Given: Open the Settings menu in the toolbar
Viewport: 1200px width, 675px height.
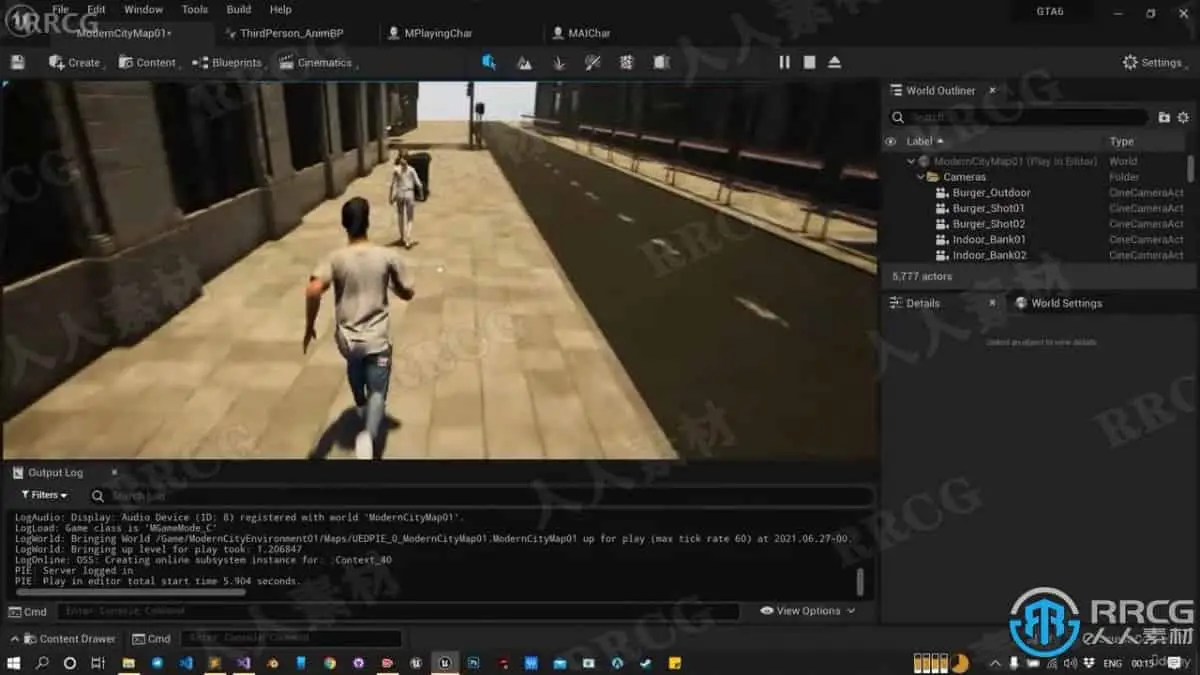Looking at the screenshot, I should pyautogui.click(x=1155, y=62).
